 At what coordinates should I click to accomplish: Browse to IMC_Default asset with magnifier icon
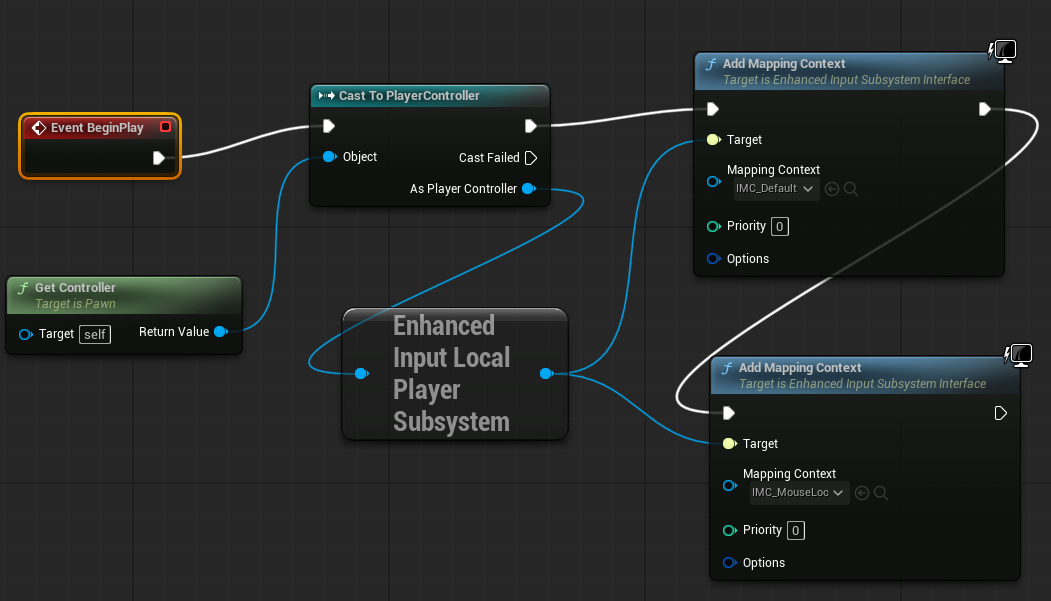pos(851,189)
